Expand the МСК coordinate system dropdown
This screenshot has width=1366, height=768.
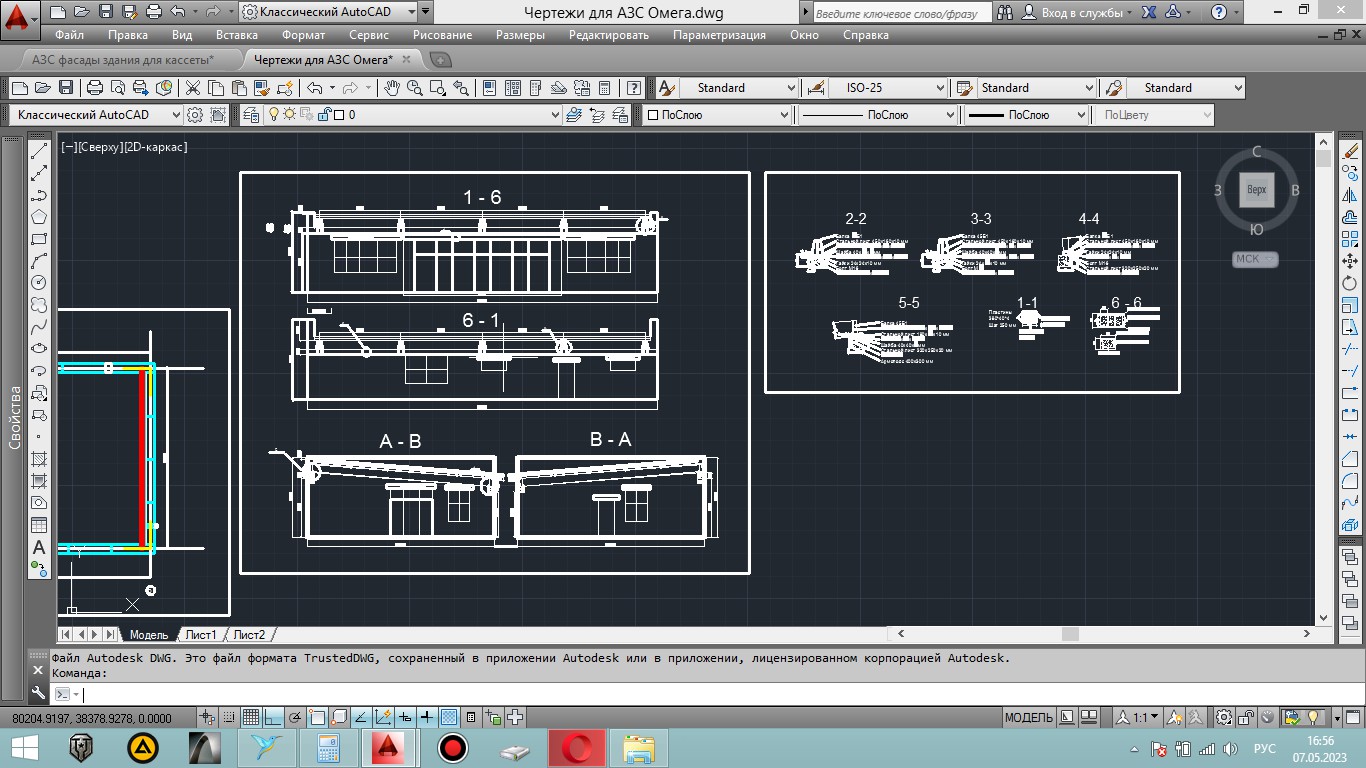pos(1268,259)
